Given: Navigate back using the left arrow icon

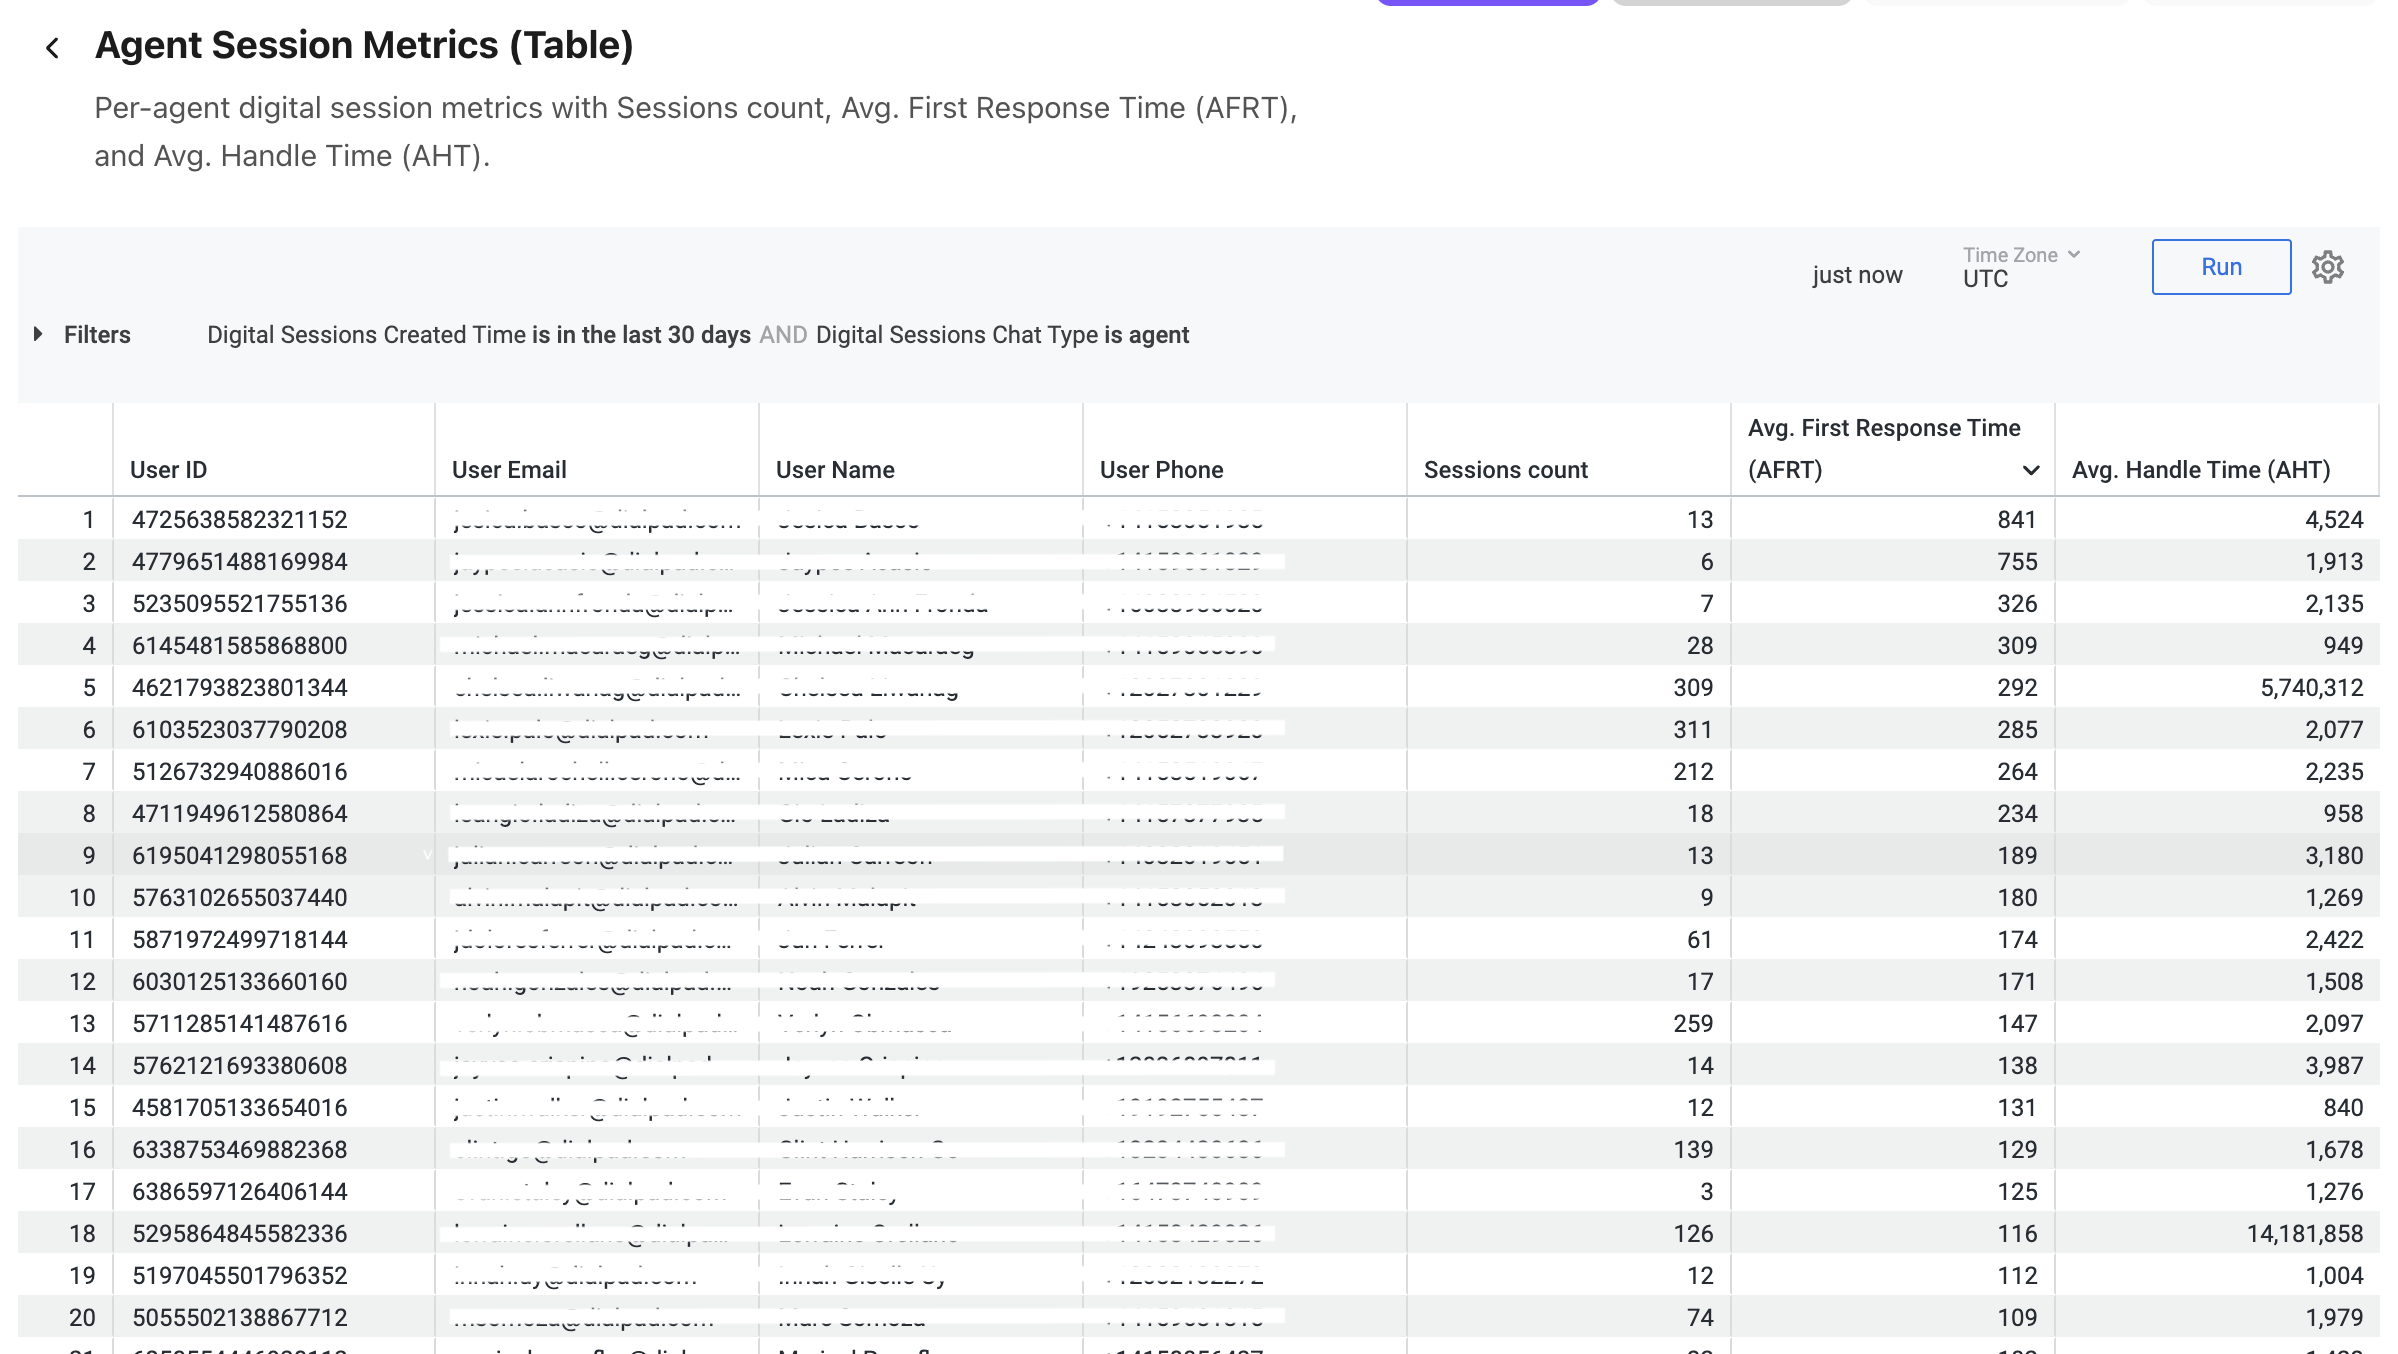Looking at the screenshot, I should [52, 45].
